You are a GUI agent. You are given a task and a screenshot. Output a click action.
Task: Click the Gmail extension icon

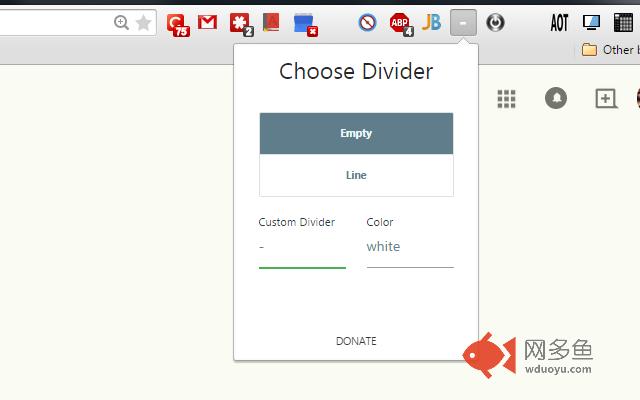tap(208, 22)
